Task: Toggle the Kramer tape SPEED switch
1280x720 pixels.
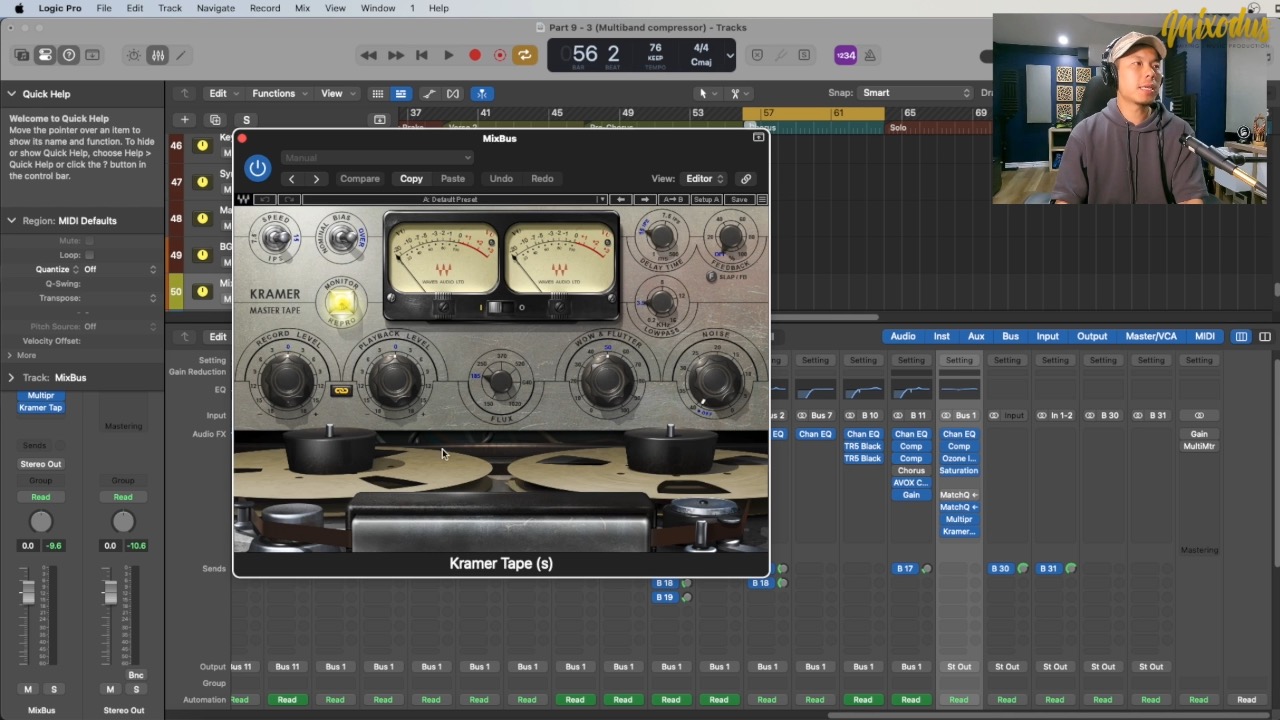Action: 276,238
